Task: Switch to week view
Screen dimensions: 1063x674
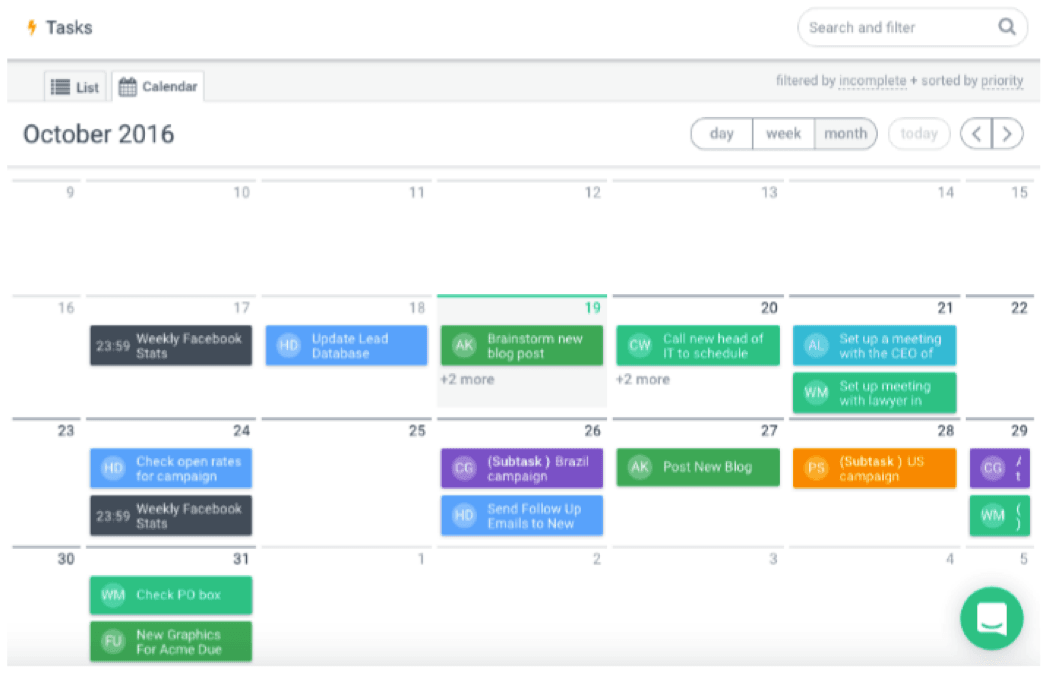Action: 783,134
